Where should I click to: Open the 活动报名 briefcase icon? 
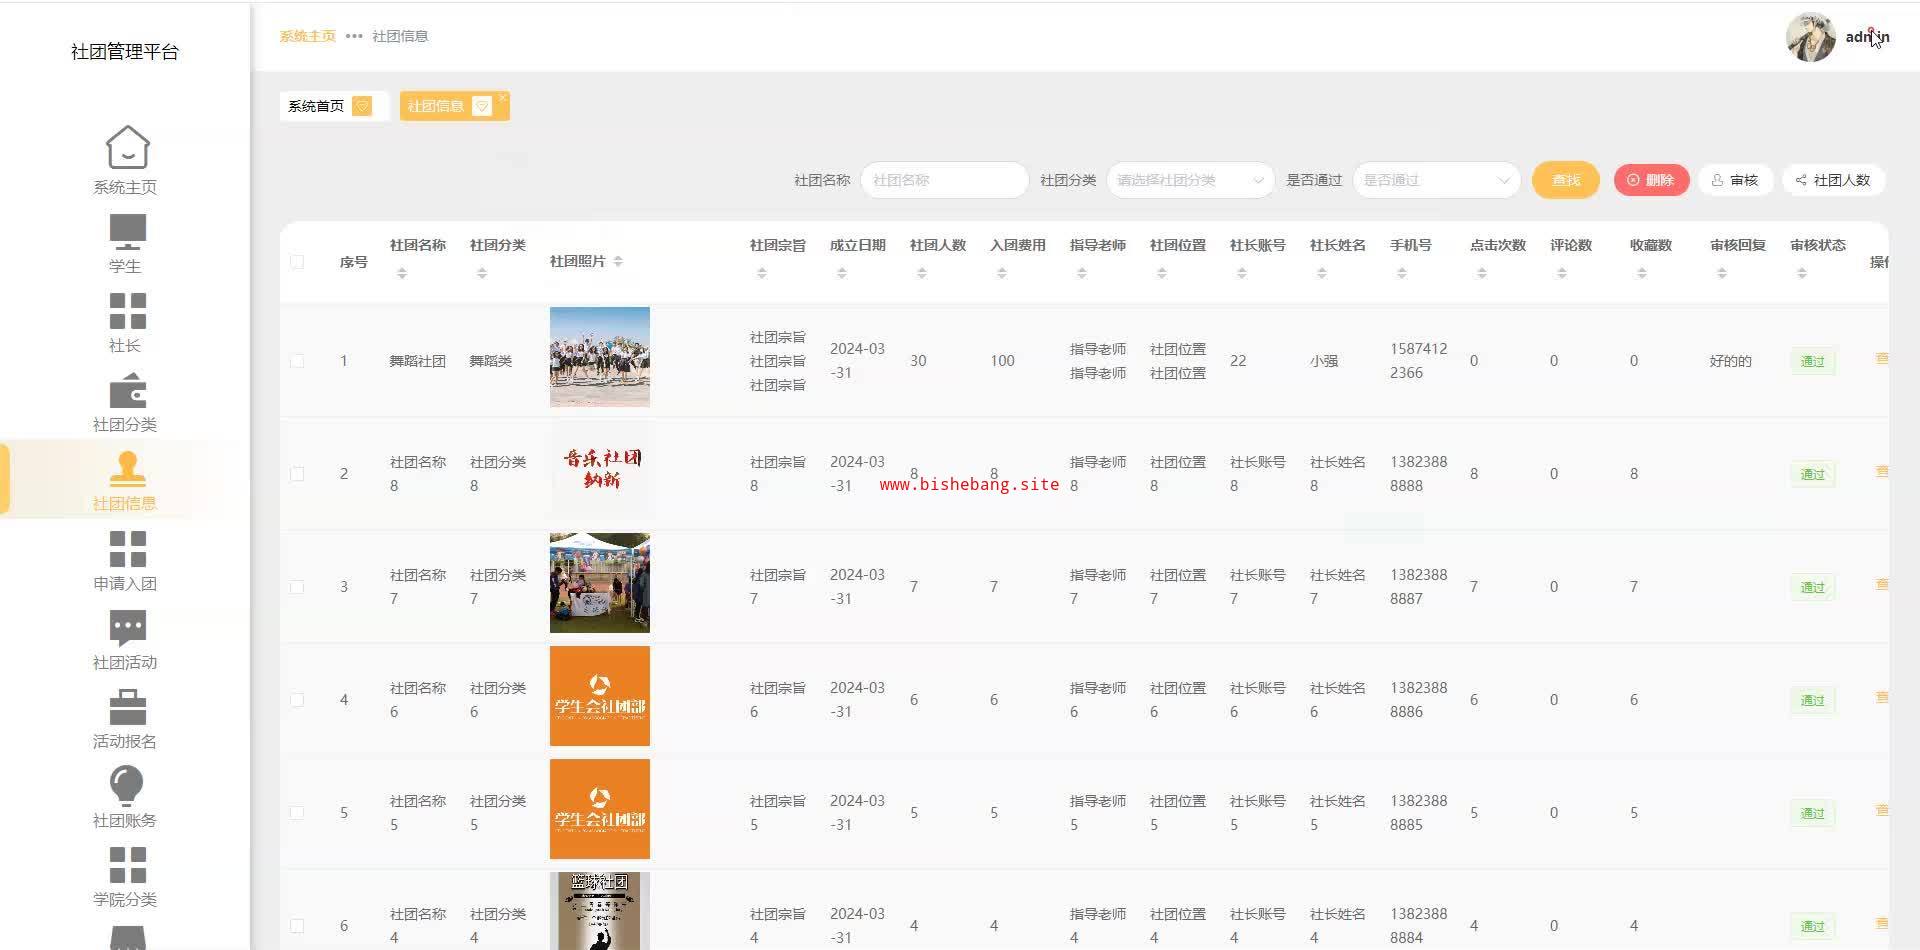coord(127,707)
